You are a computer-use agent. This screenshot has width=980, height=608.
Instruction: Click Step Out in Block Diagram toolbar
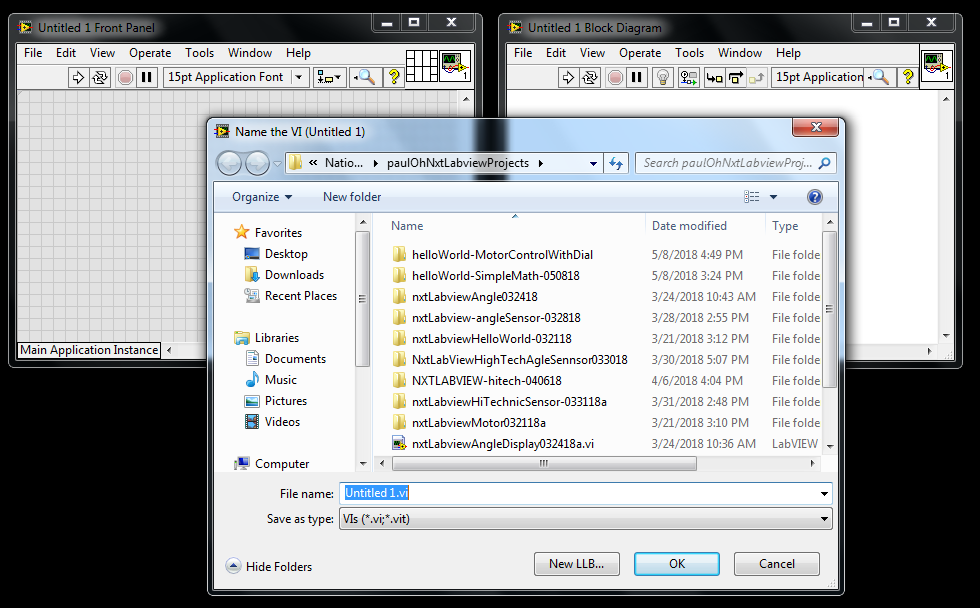(757, 77)
